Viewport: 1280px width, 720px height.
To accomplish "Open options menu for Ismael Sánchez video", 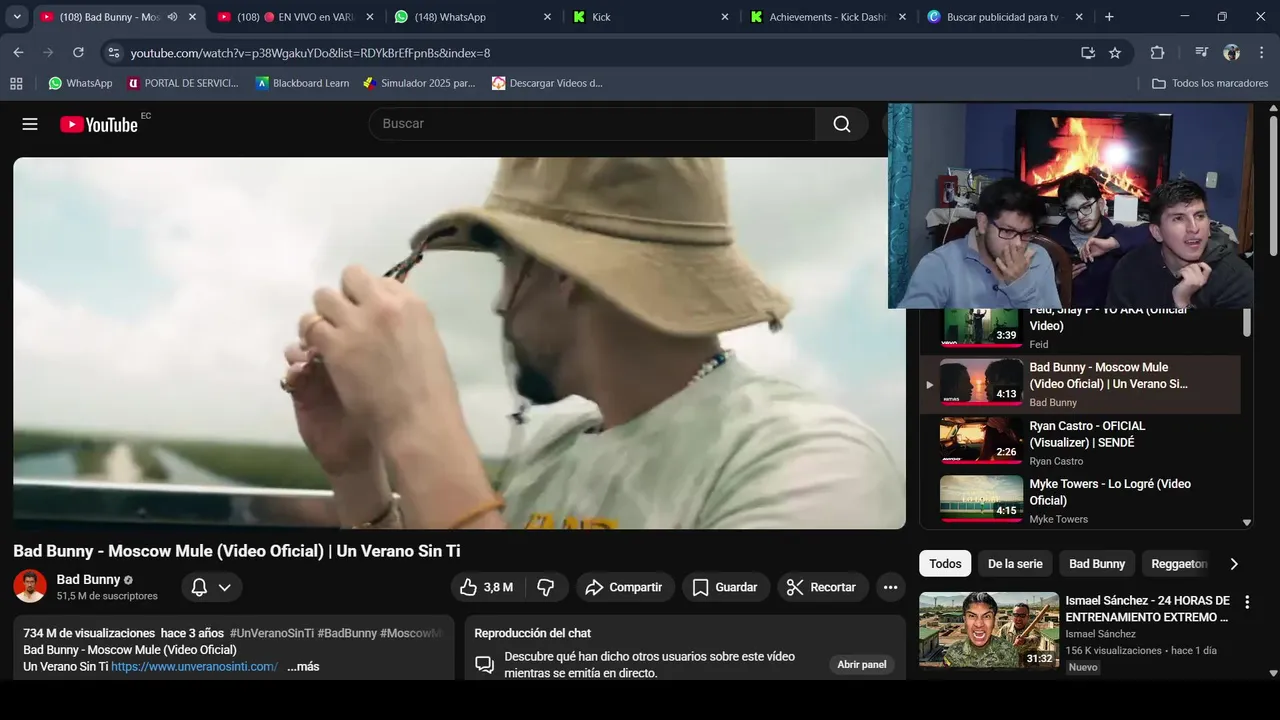I will click(1247, 602).
